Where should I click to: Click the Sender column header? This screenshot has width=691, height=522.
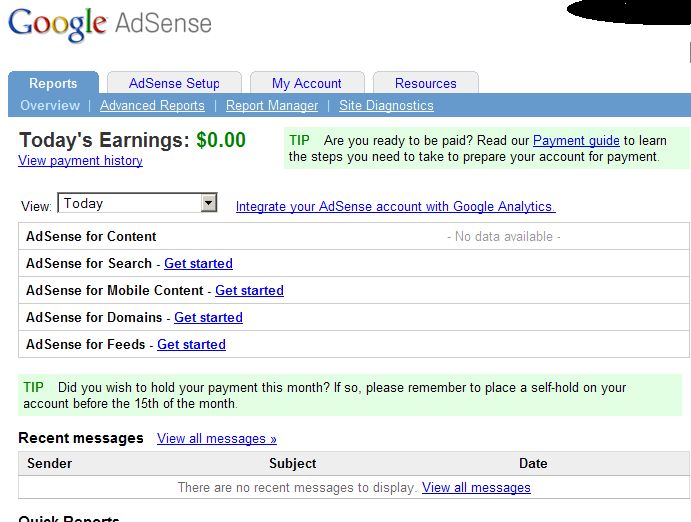point(49,463)
